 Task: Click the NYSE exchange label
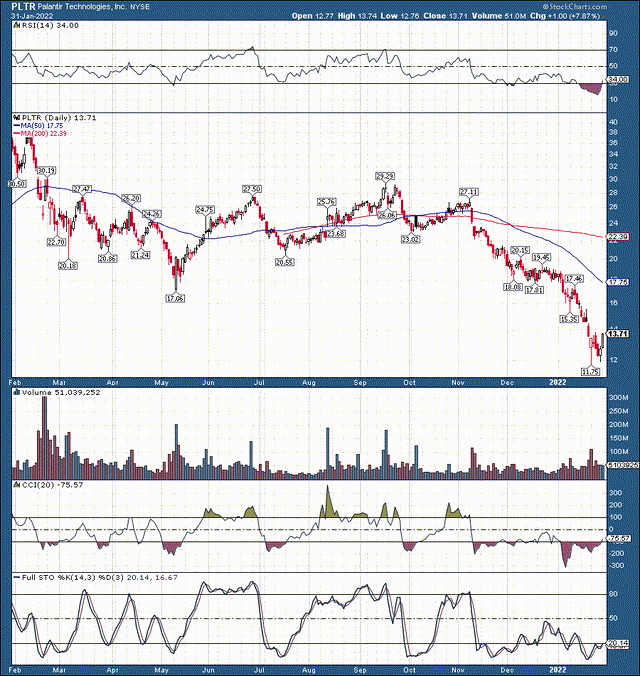140,7
